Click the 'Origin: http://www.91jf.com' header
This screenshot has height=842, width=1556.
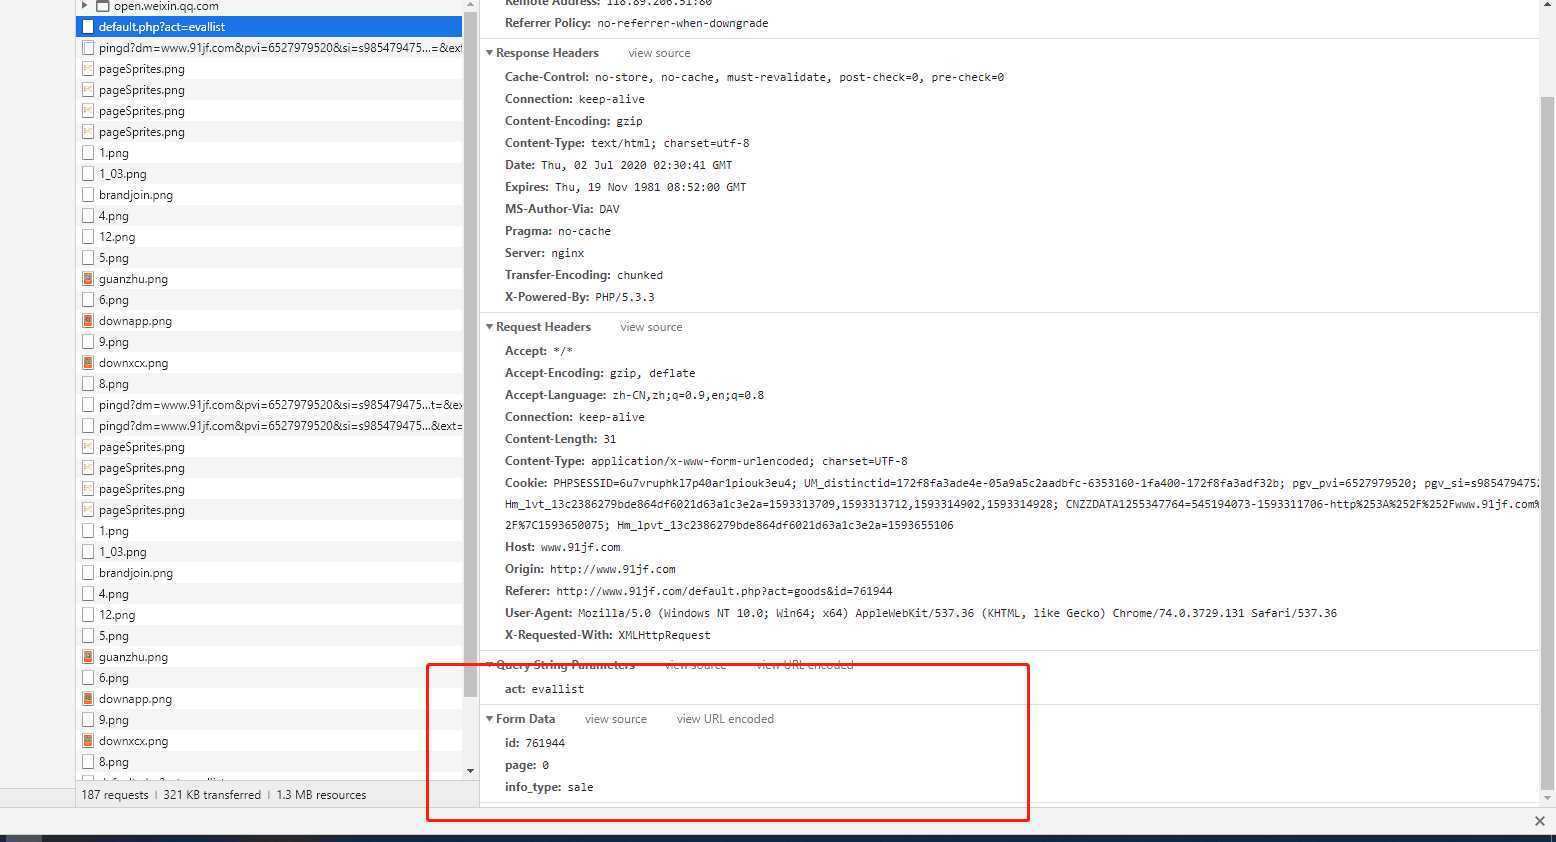point(590,569)
